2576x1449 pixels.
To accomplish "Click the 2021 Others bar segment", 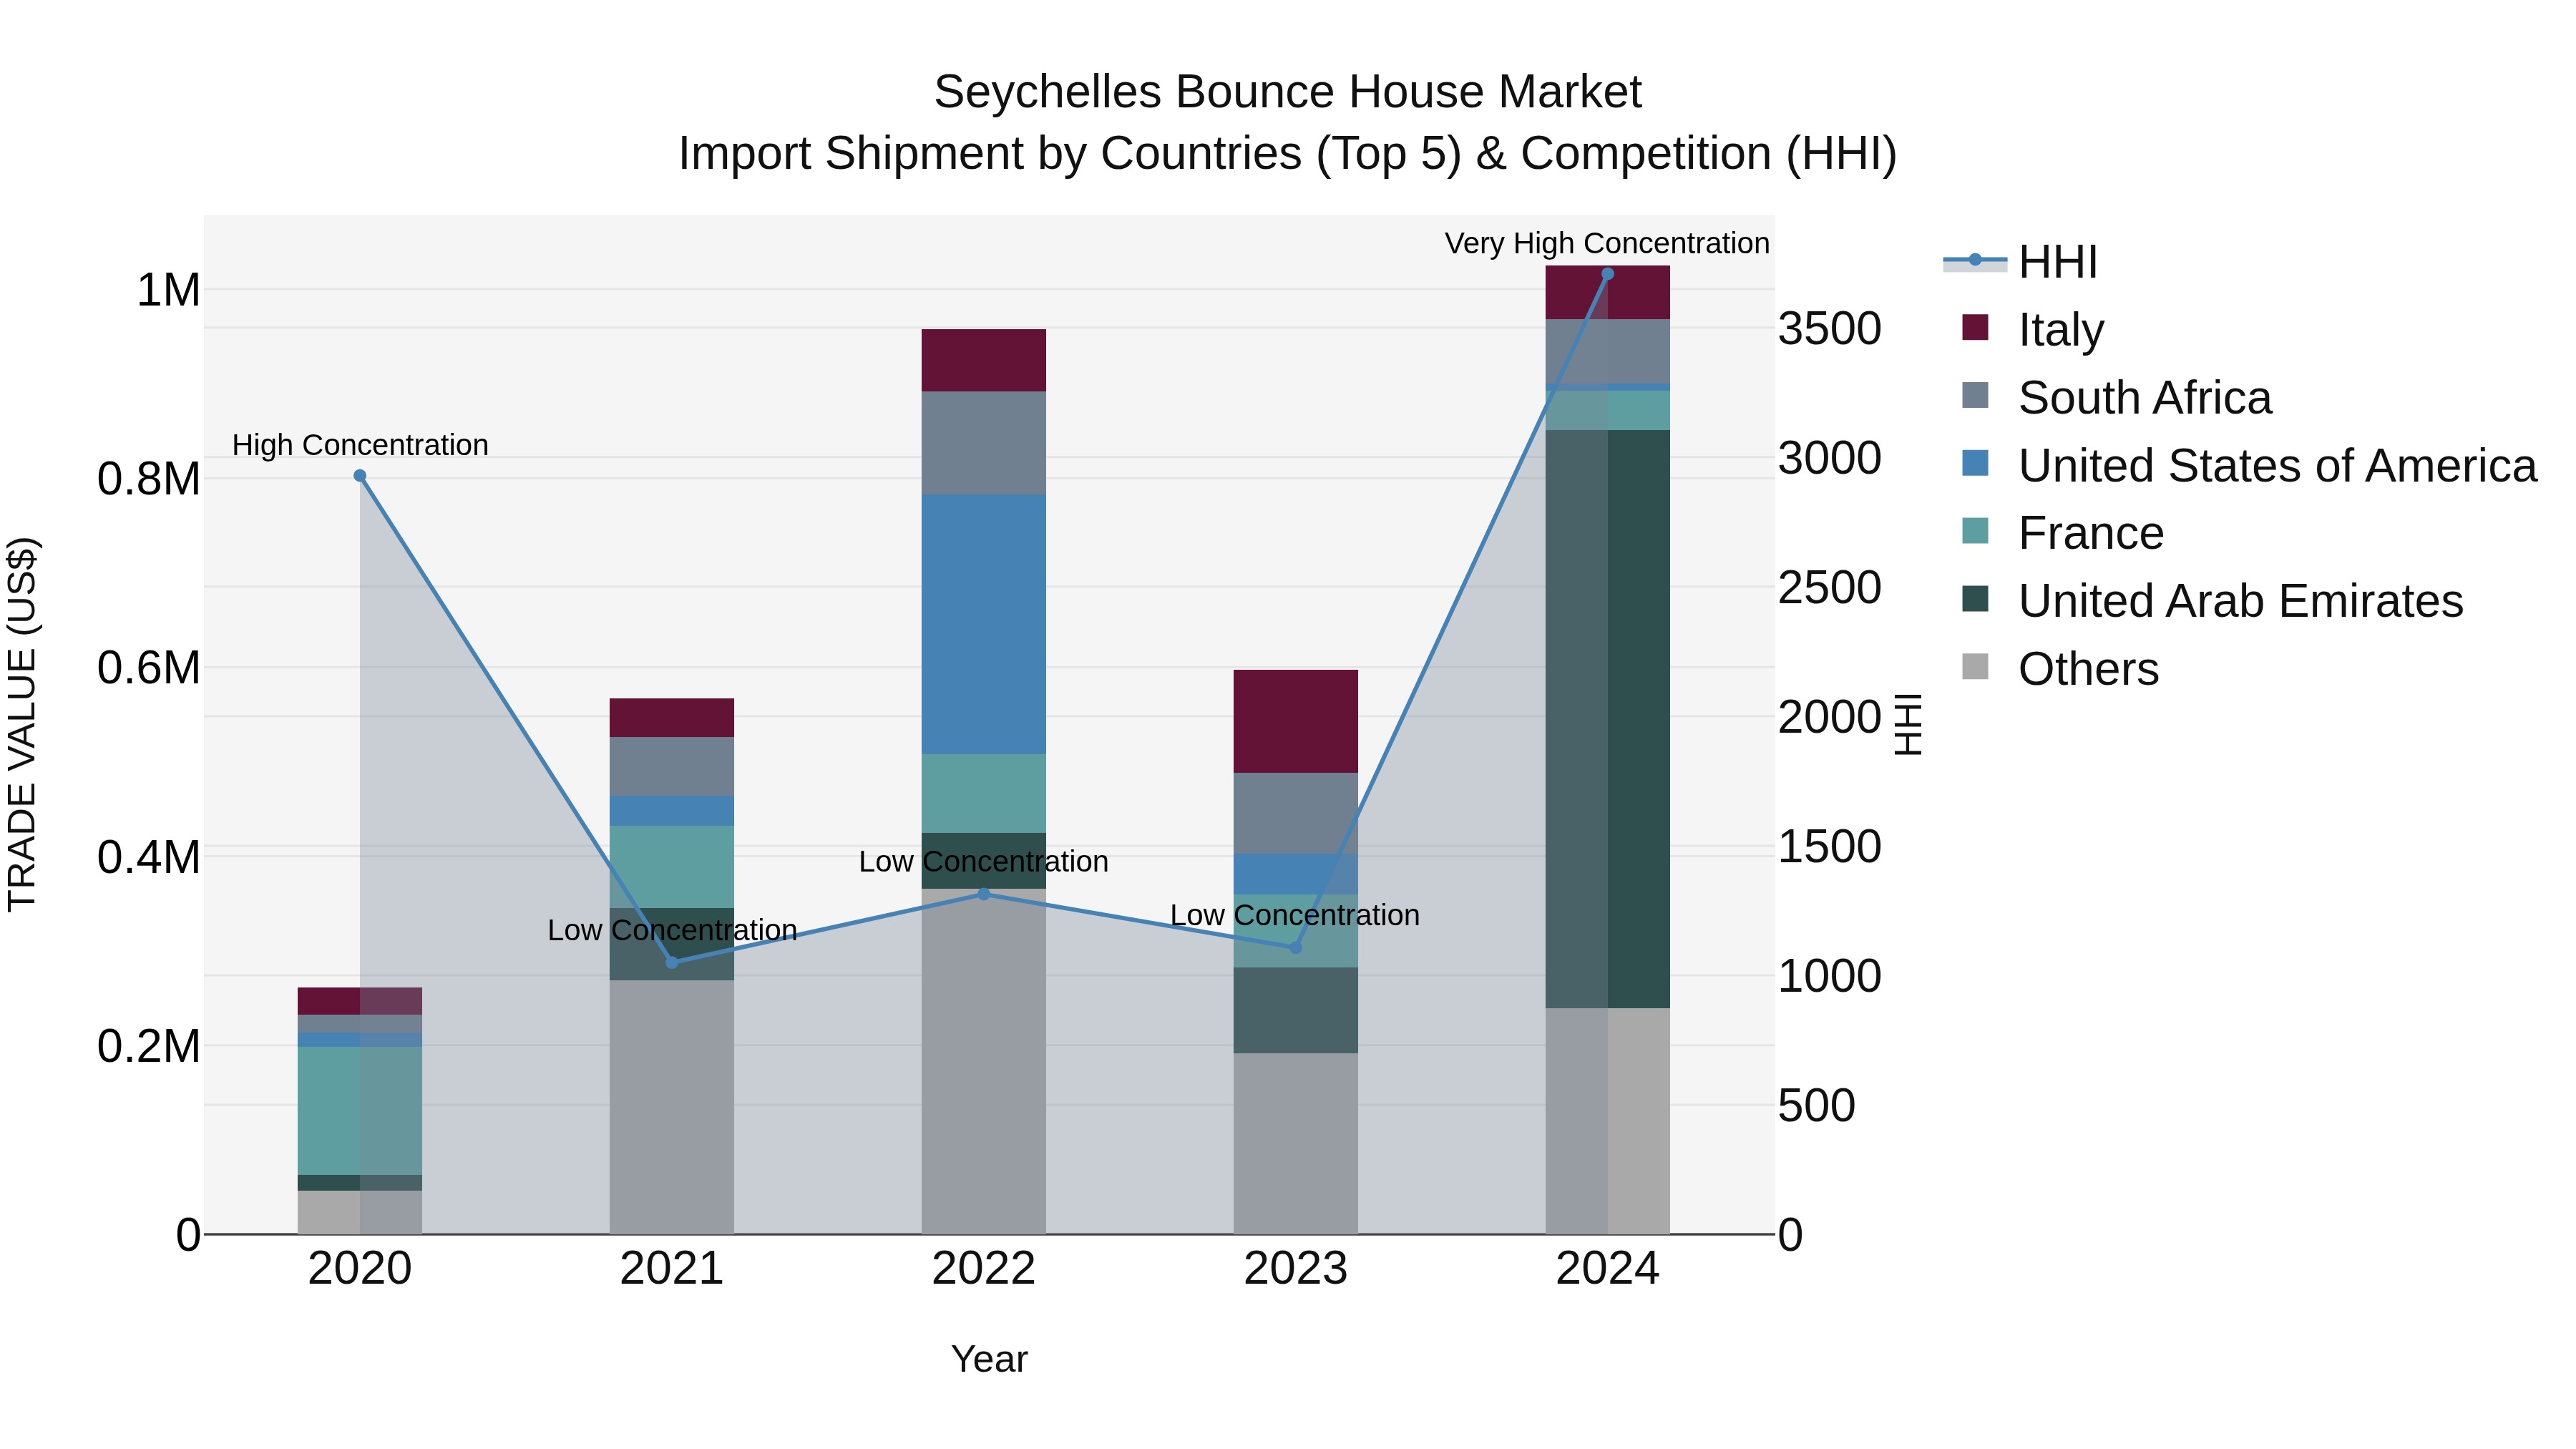I will pos(672,1107).
